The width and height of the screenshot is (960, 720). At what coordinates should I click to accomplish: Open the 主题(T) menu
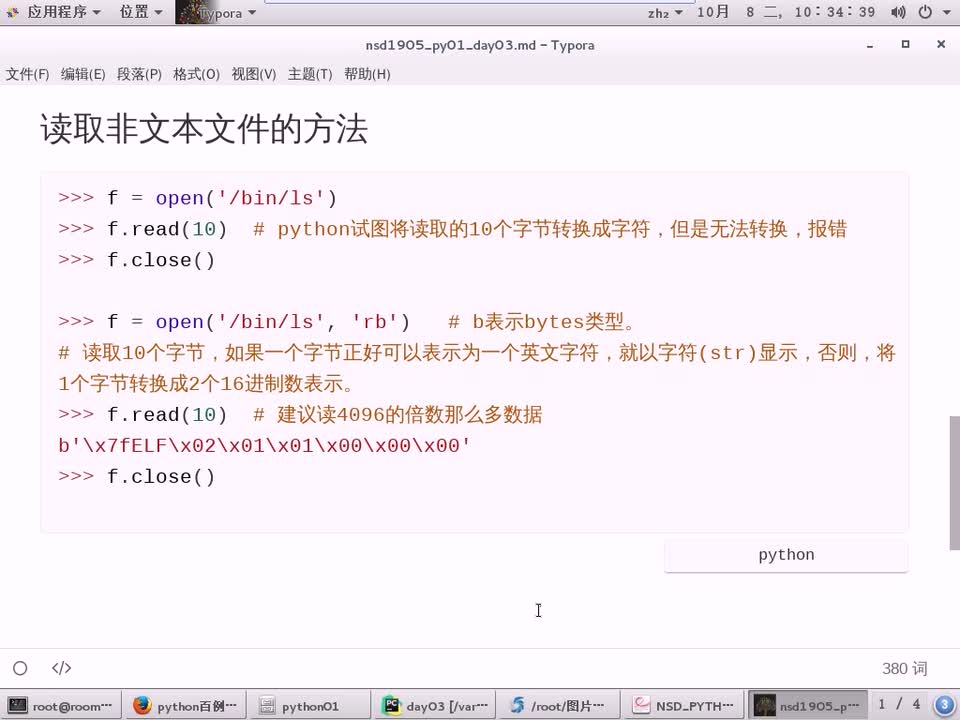[x=310, y=74]
